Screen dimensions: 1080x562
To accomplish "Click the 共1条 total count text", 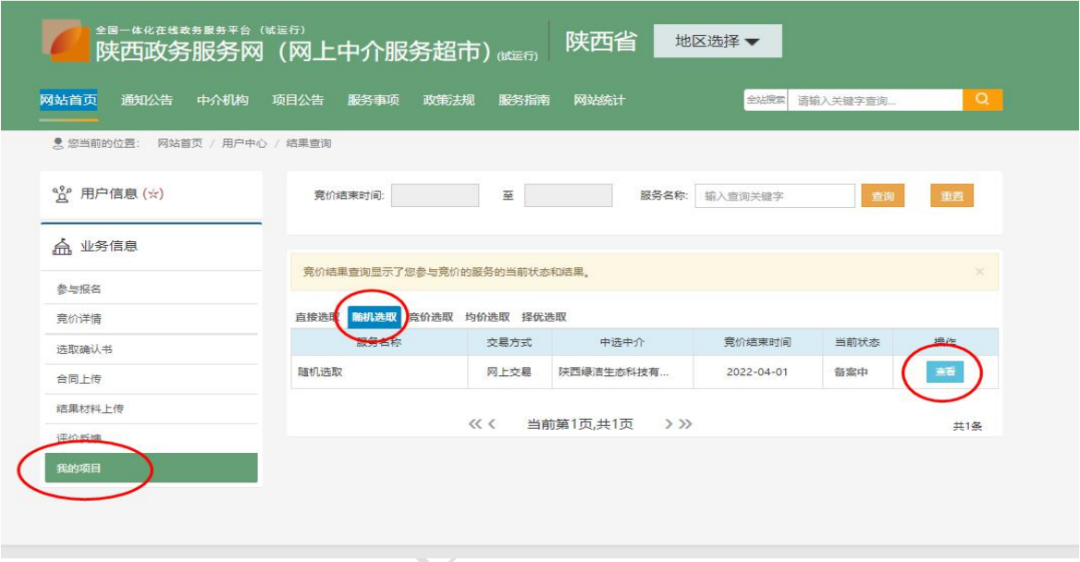I will coord(967,426).
